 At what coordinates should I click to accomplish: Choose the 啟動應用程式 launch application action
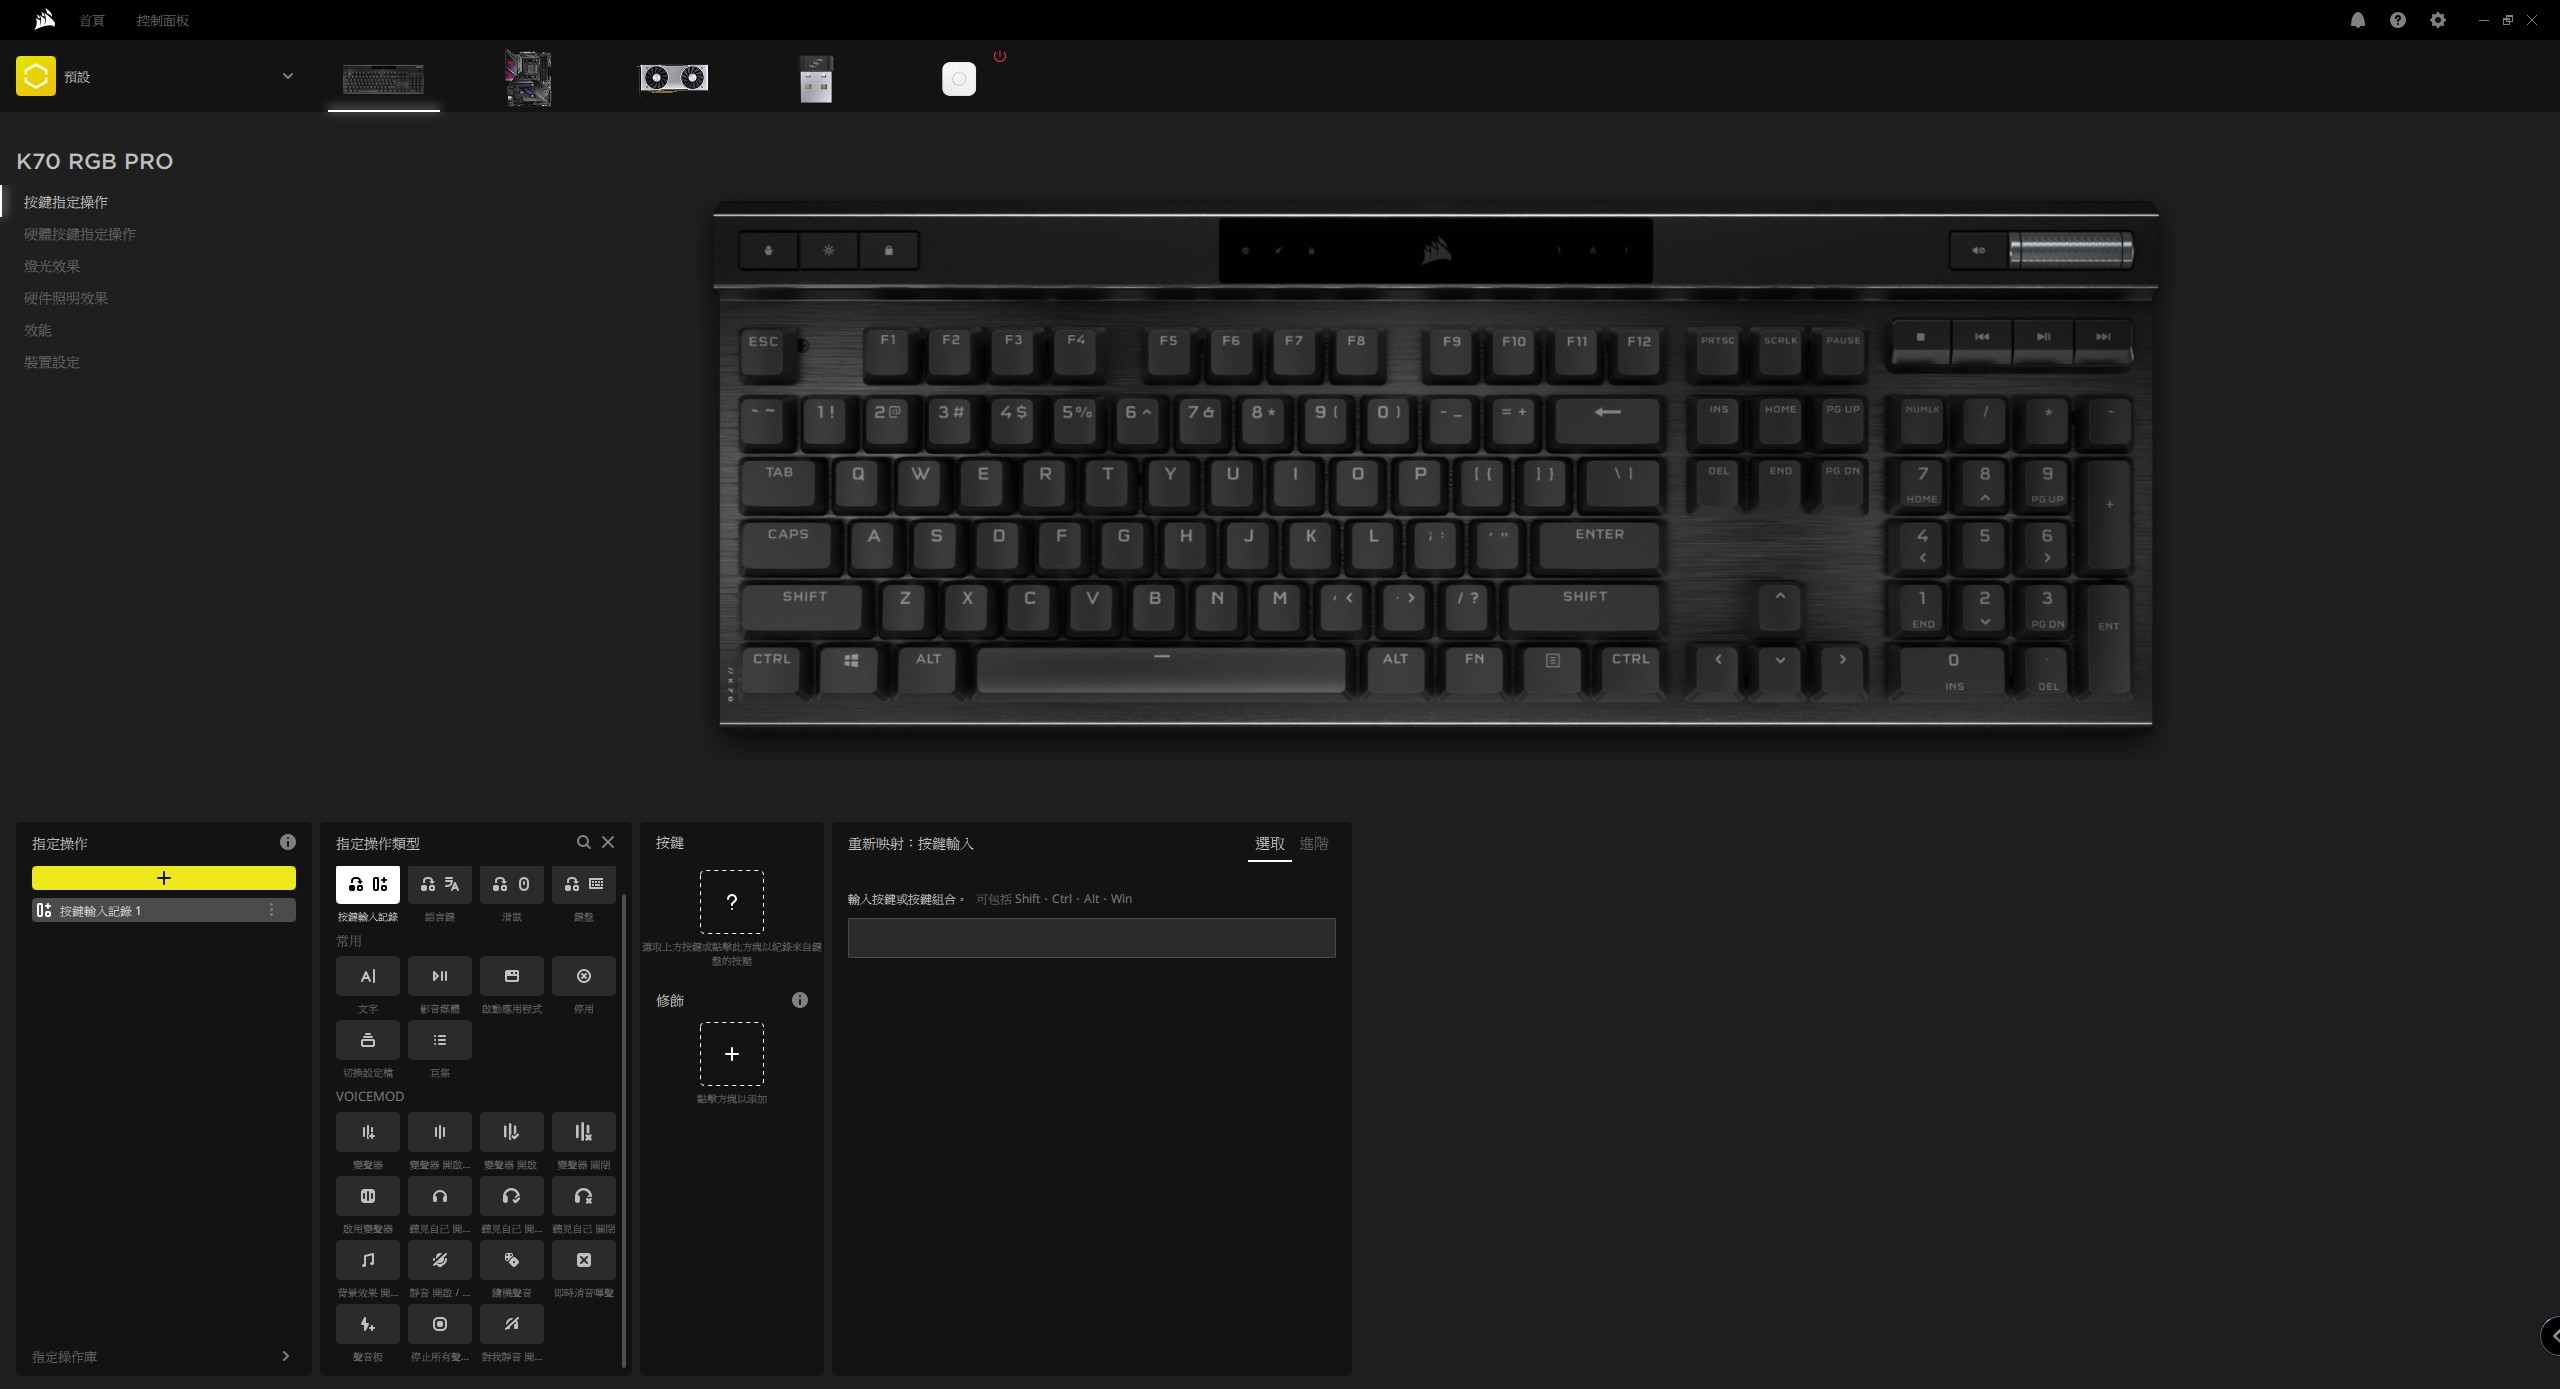coord(511,976)
